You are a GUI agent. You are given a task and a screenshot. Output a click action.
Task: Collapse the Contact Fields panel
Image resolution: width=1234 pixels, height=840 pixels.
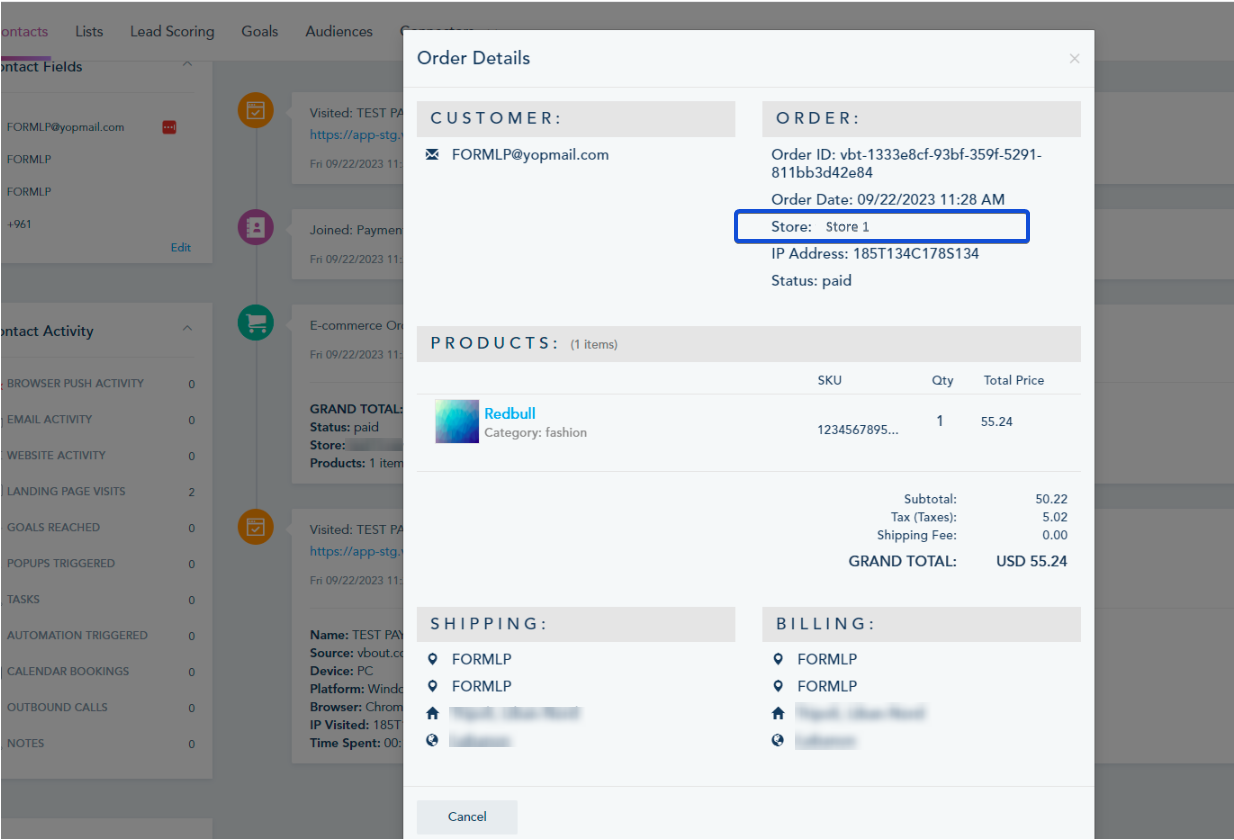pos(186,66)
